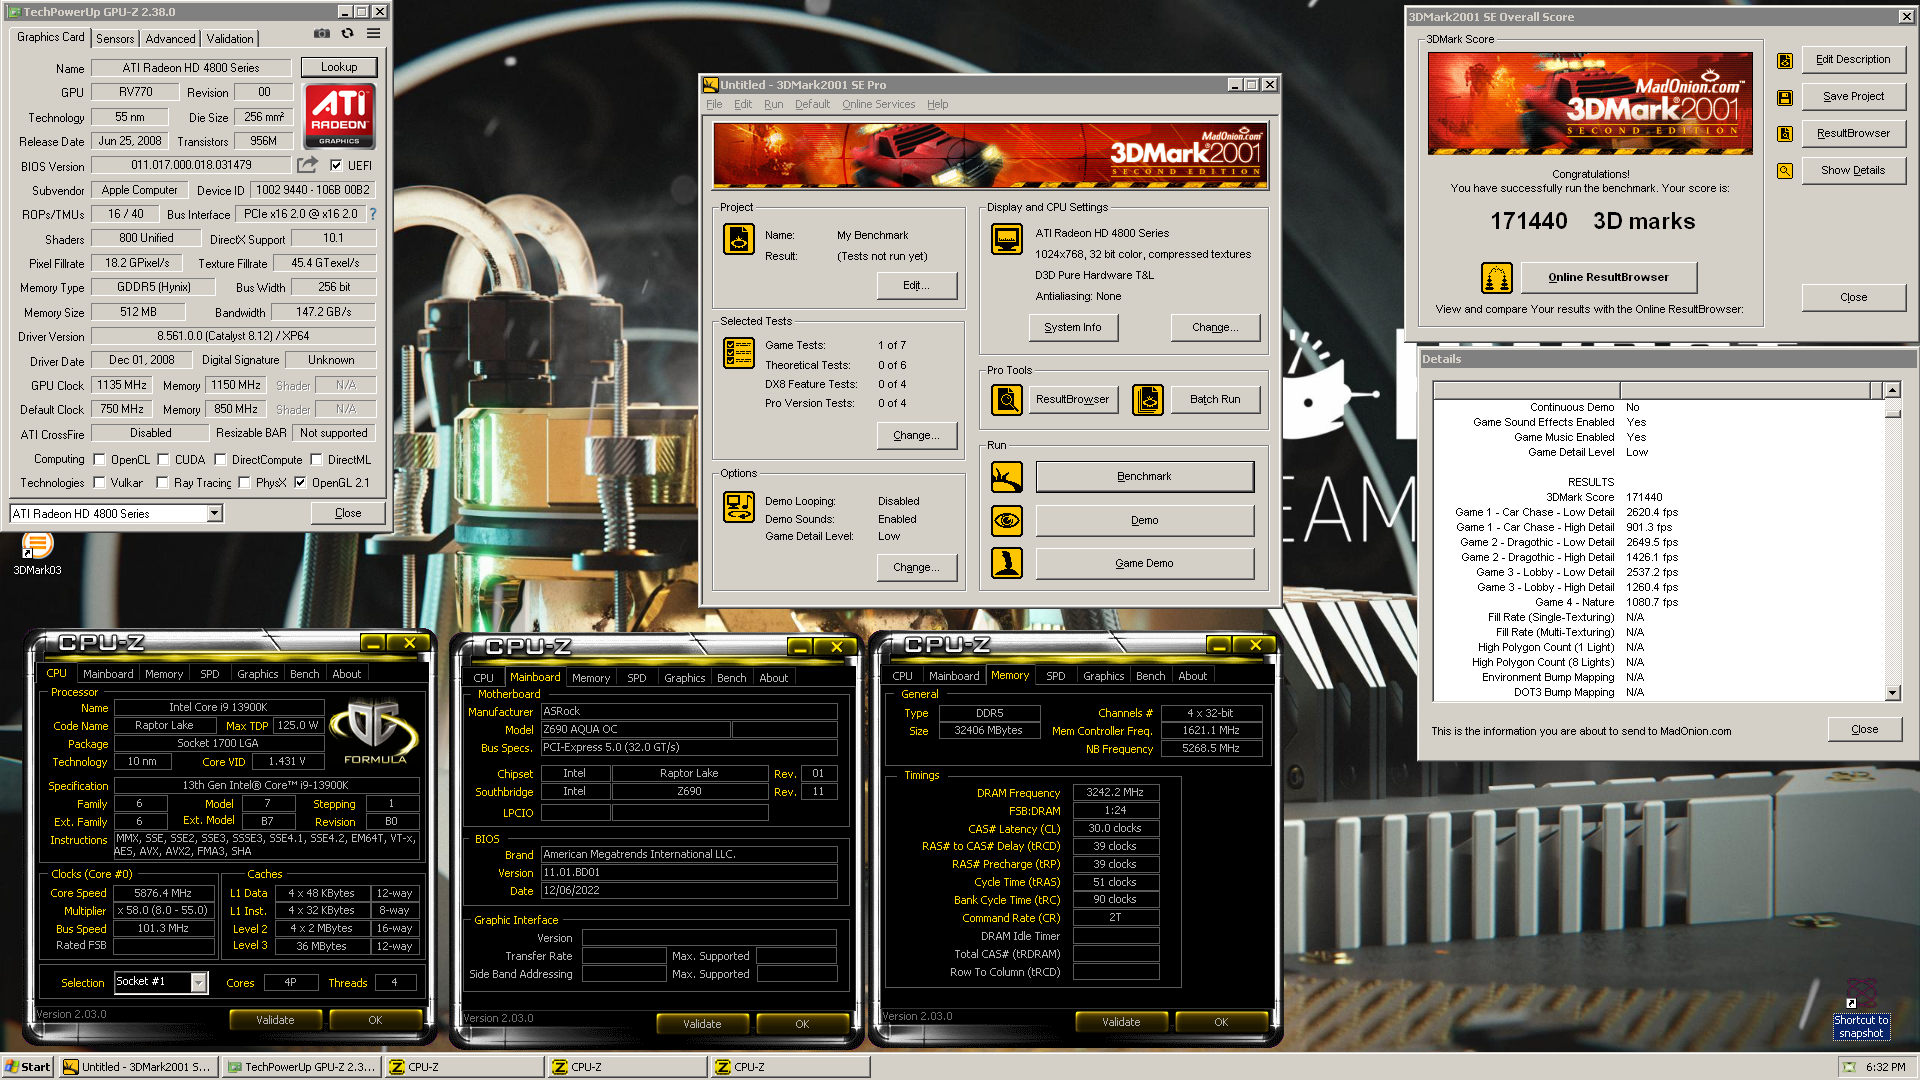Open the SPD tab in CPU-Z Memory window
1920x1080 pixels.
pos(1055,676)
